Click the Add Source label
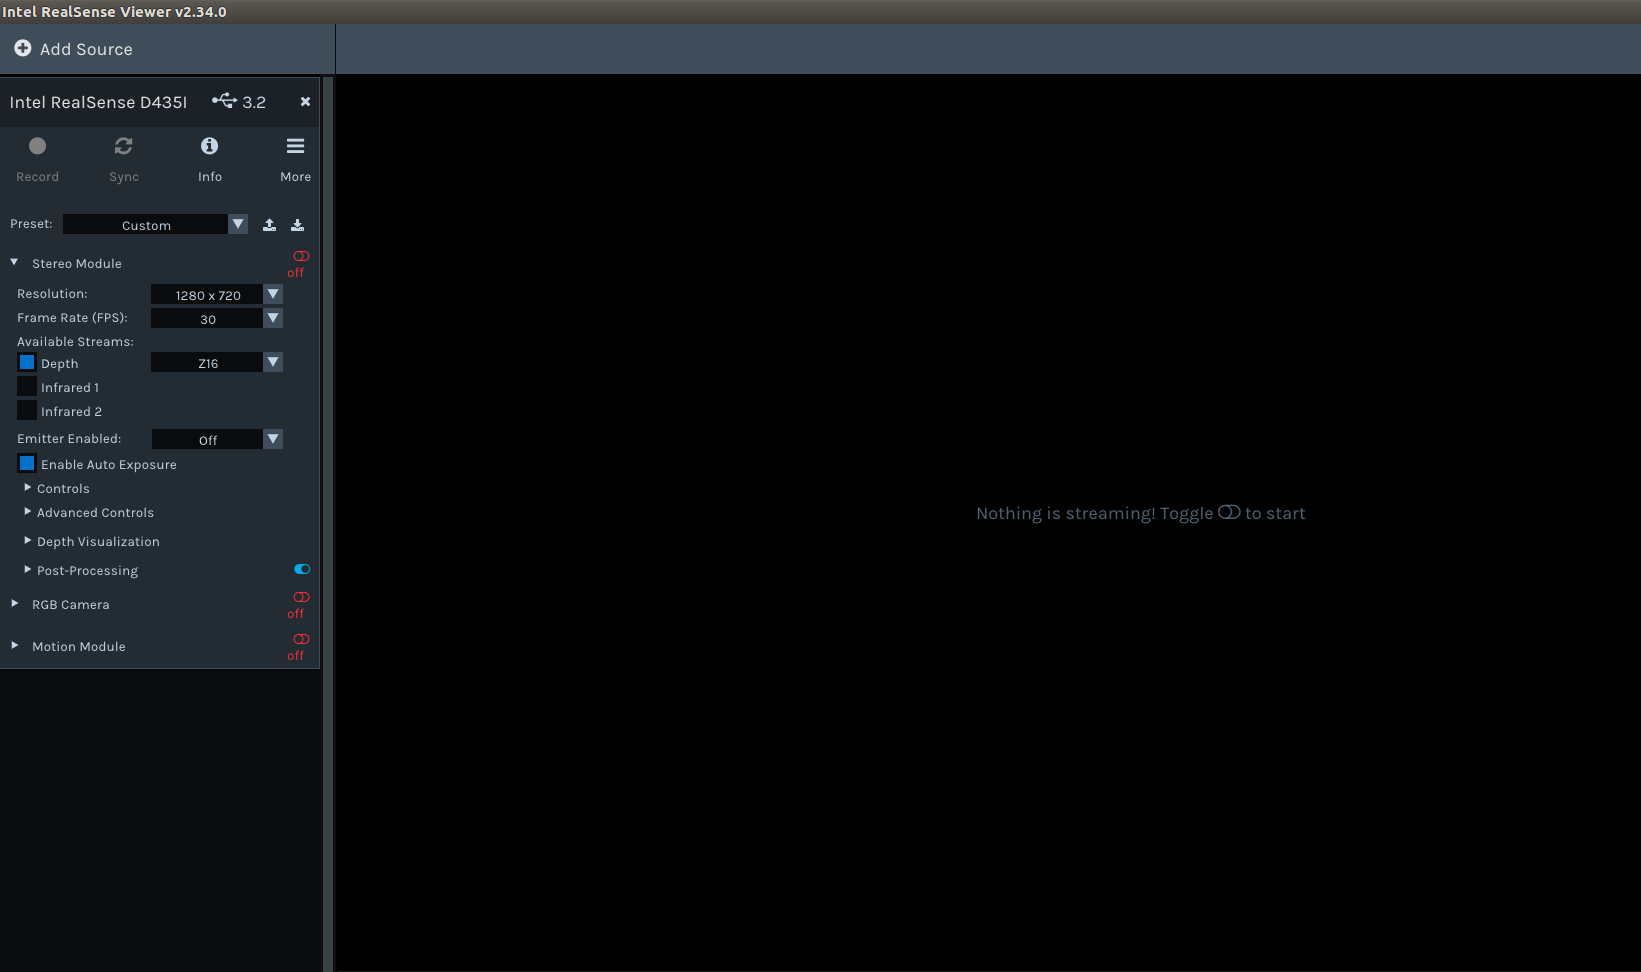1641x972 pixels. pyautogui.click(x=86, y=49)
